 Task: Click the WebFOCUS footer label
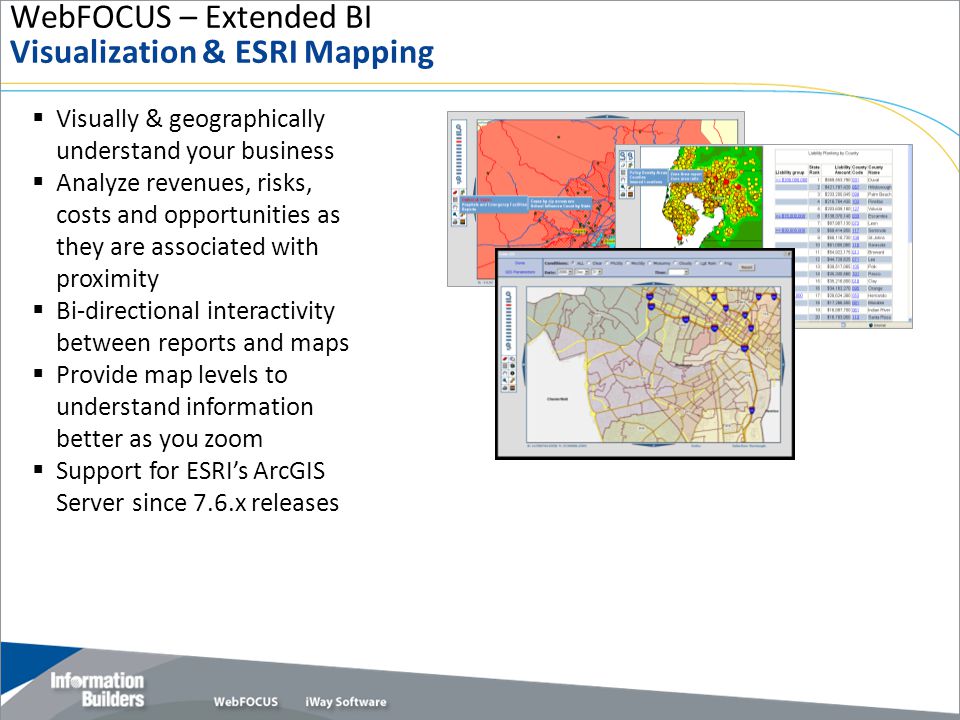(x=246, y=702)
